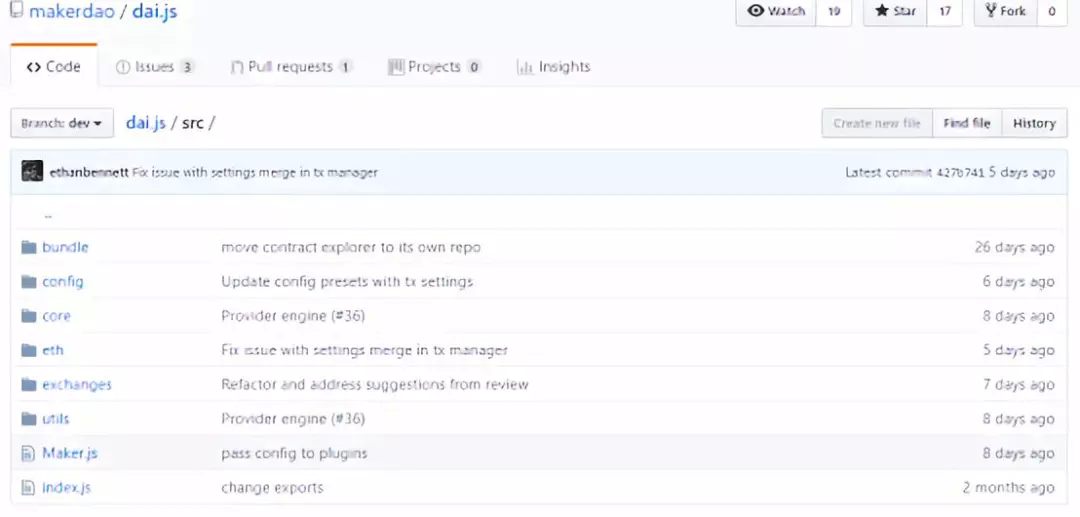Open the core folder icon
This screenshot has height=517, width=1080.
(28, 316)
